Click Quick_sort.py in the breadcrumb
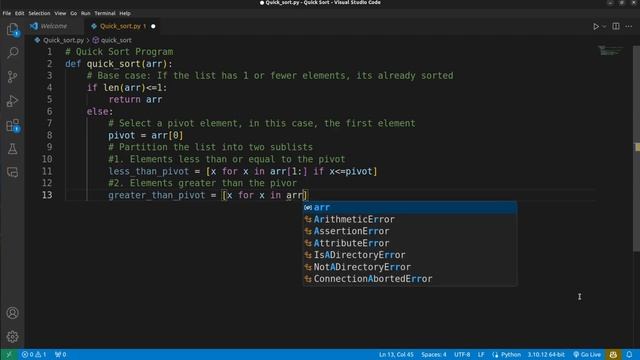The height and width of the screenshot is (360, 640). click(x=63, y=40)
